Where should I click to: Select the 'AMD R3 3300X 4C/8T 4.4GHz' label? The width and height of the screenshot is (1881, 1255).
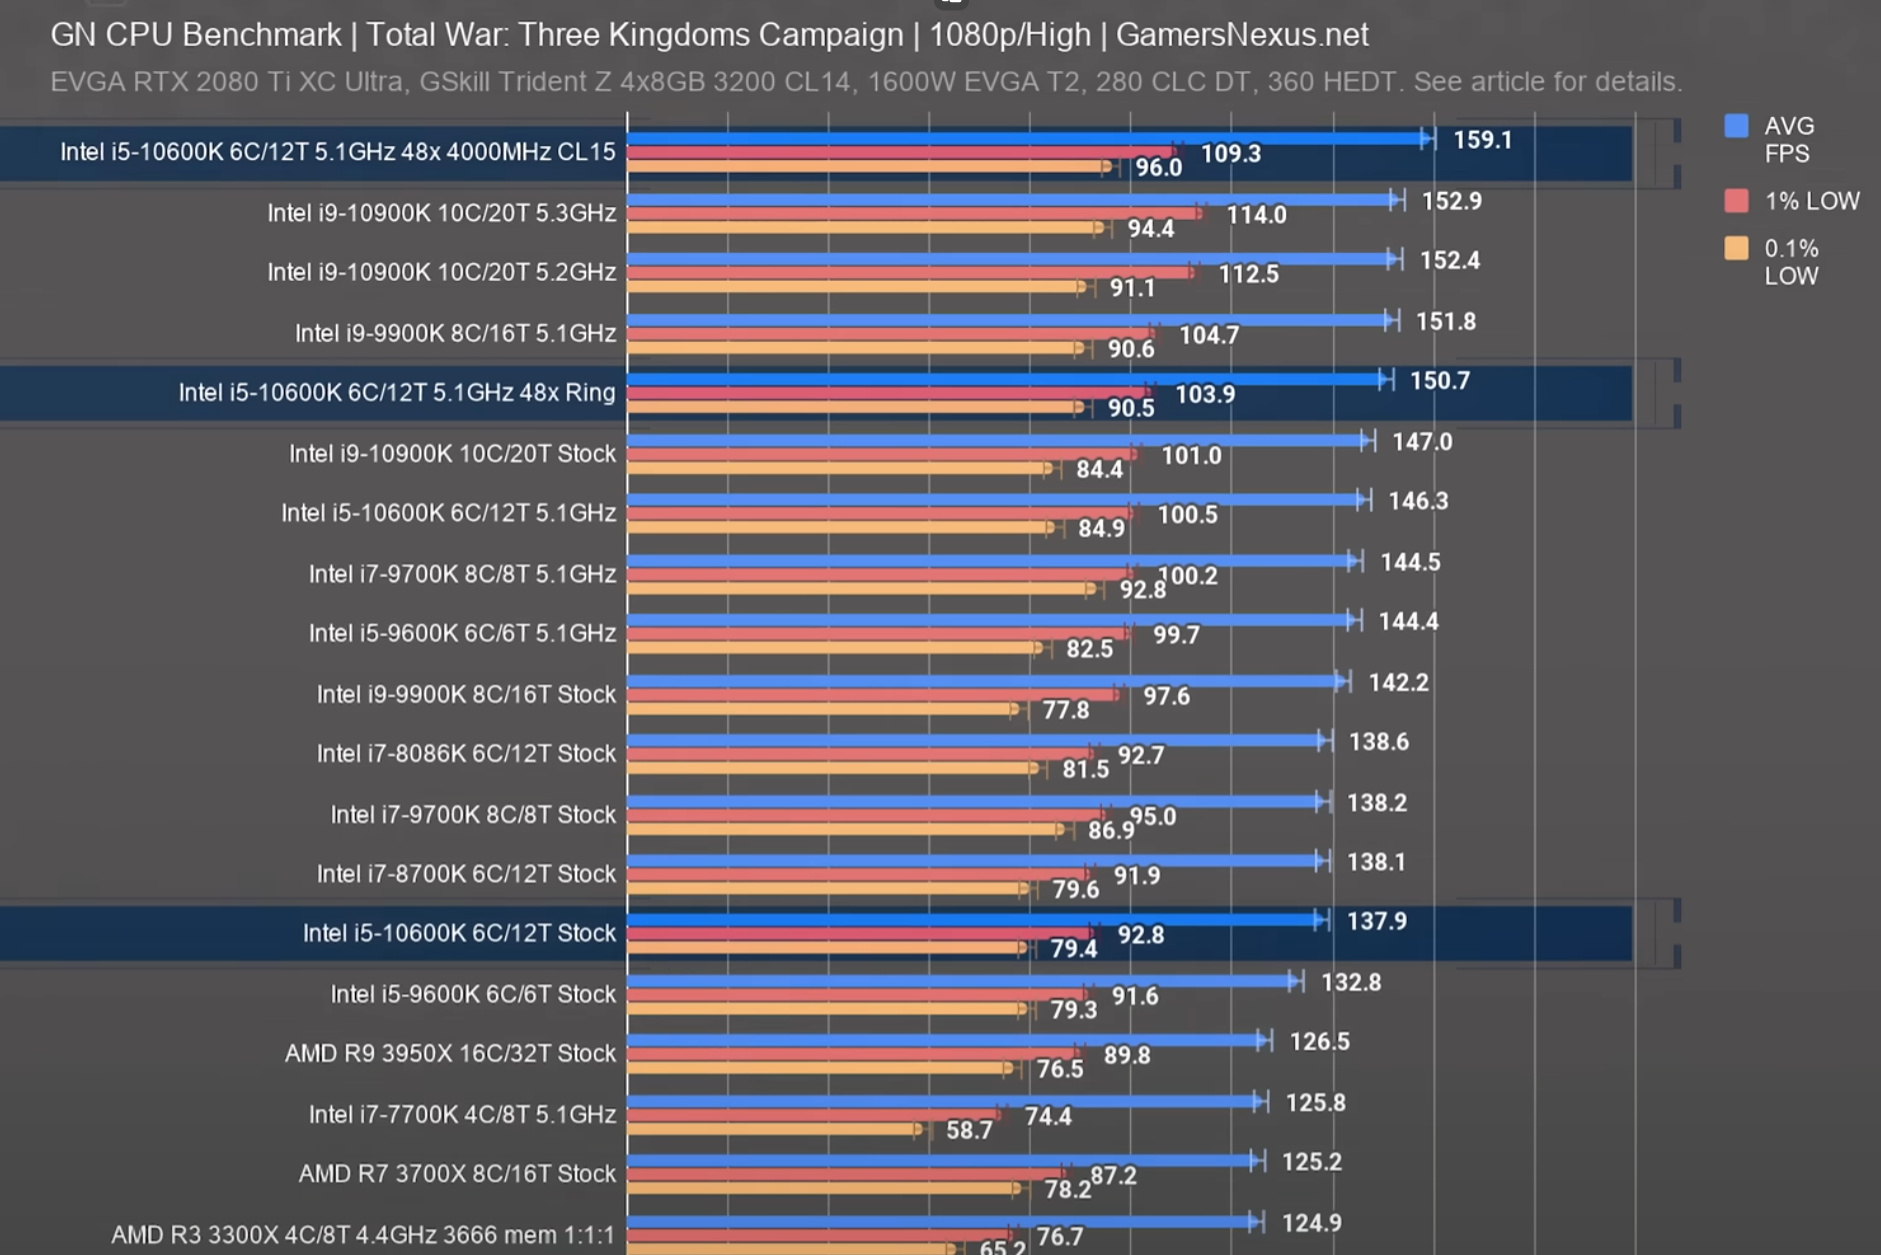click(363, 1235)
